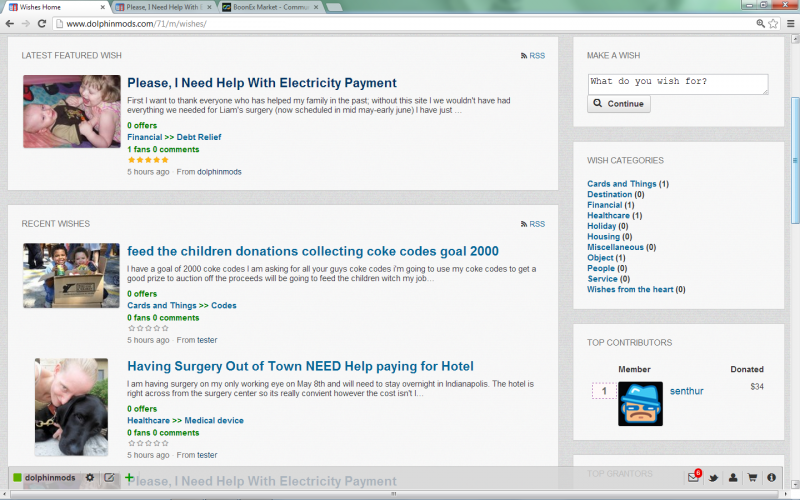Switch to Please, I Need Help With tab
800x500 pixels.
pyautogui.click(x=161, y=7)
